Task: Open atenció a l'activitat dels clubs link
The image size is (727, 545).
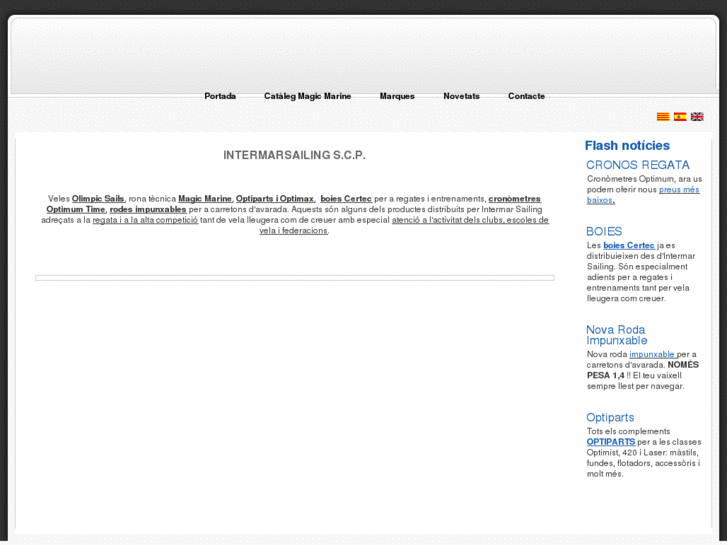Action: (x=470, y=220)
